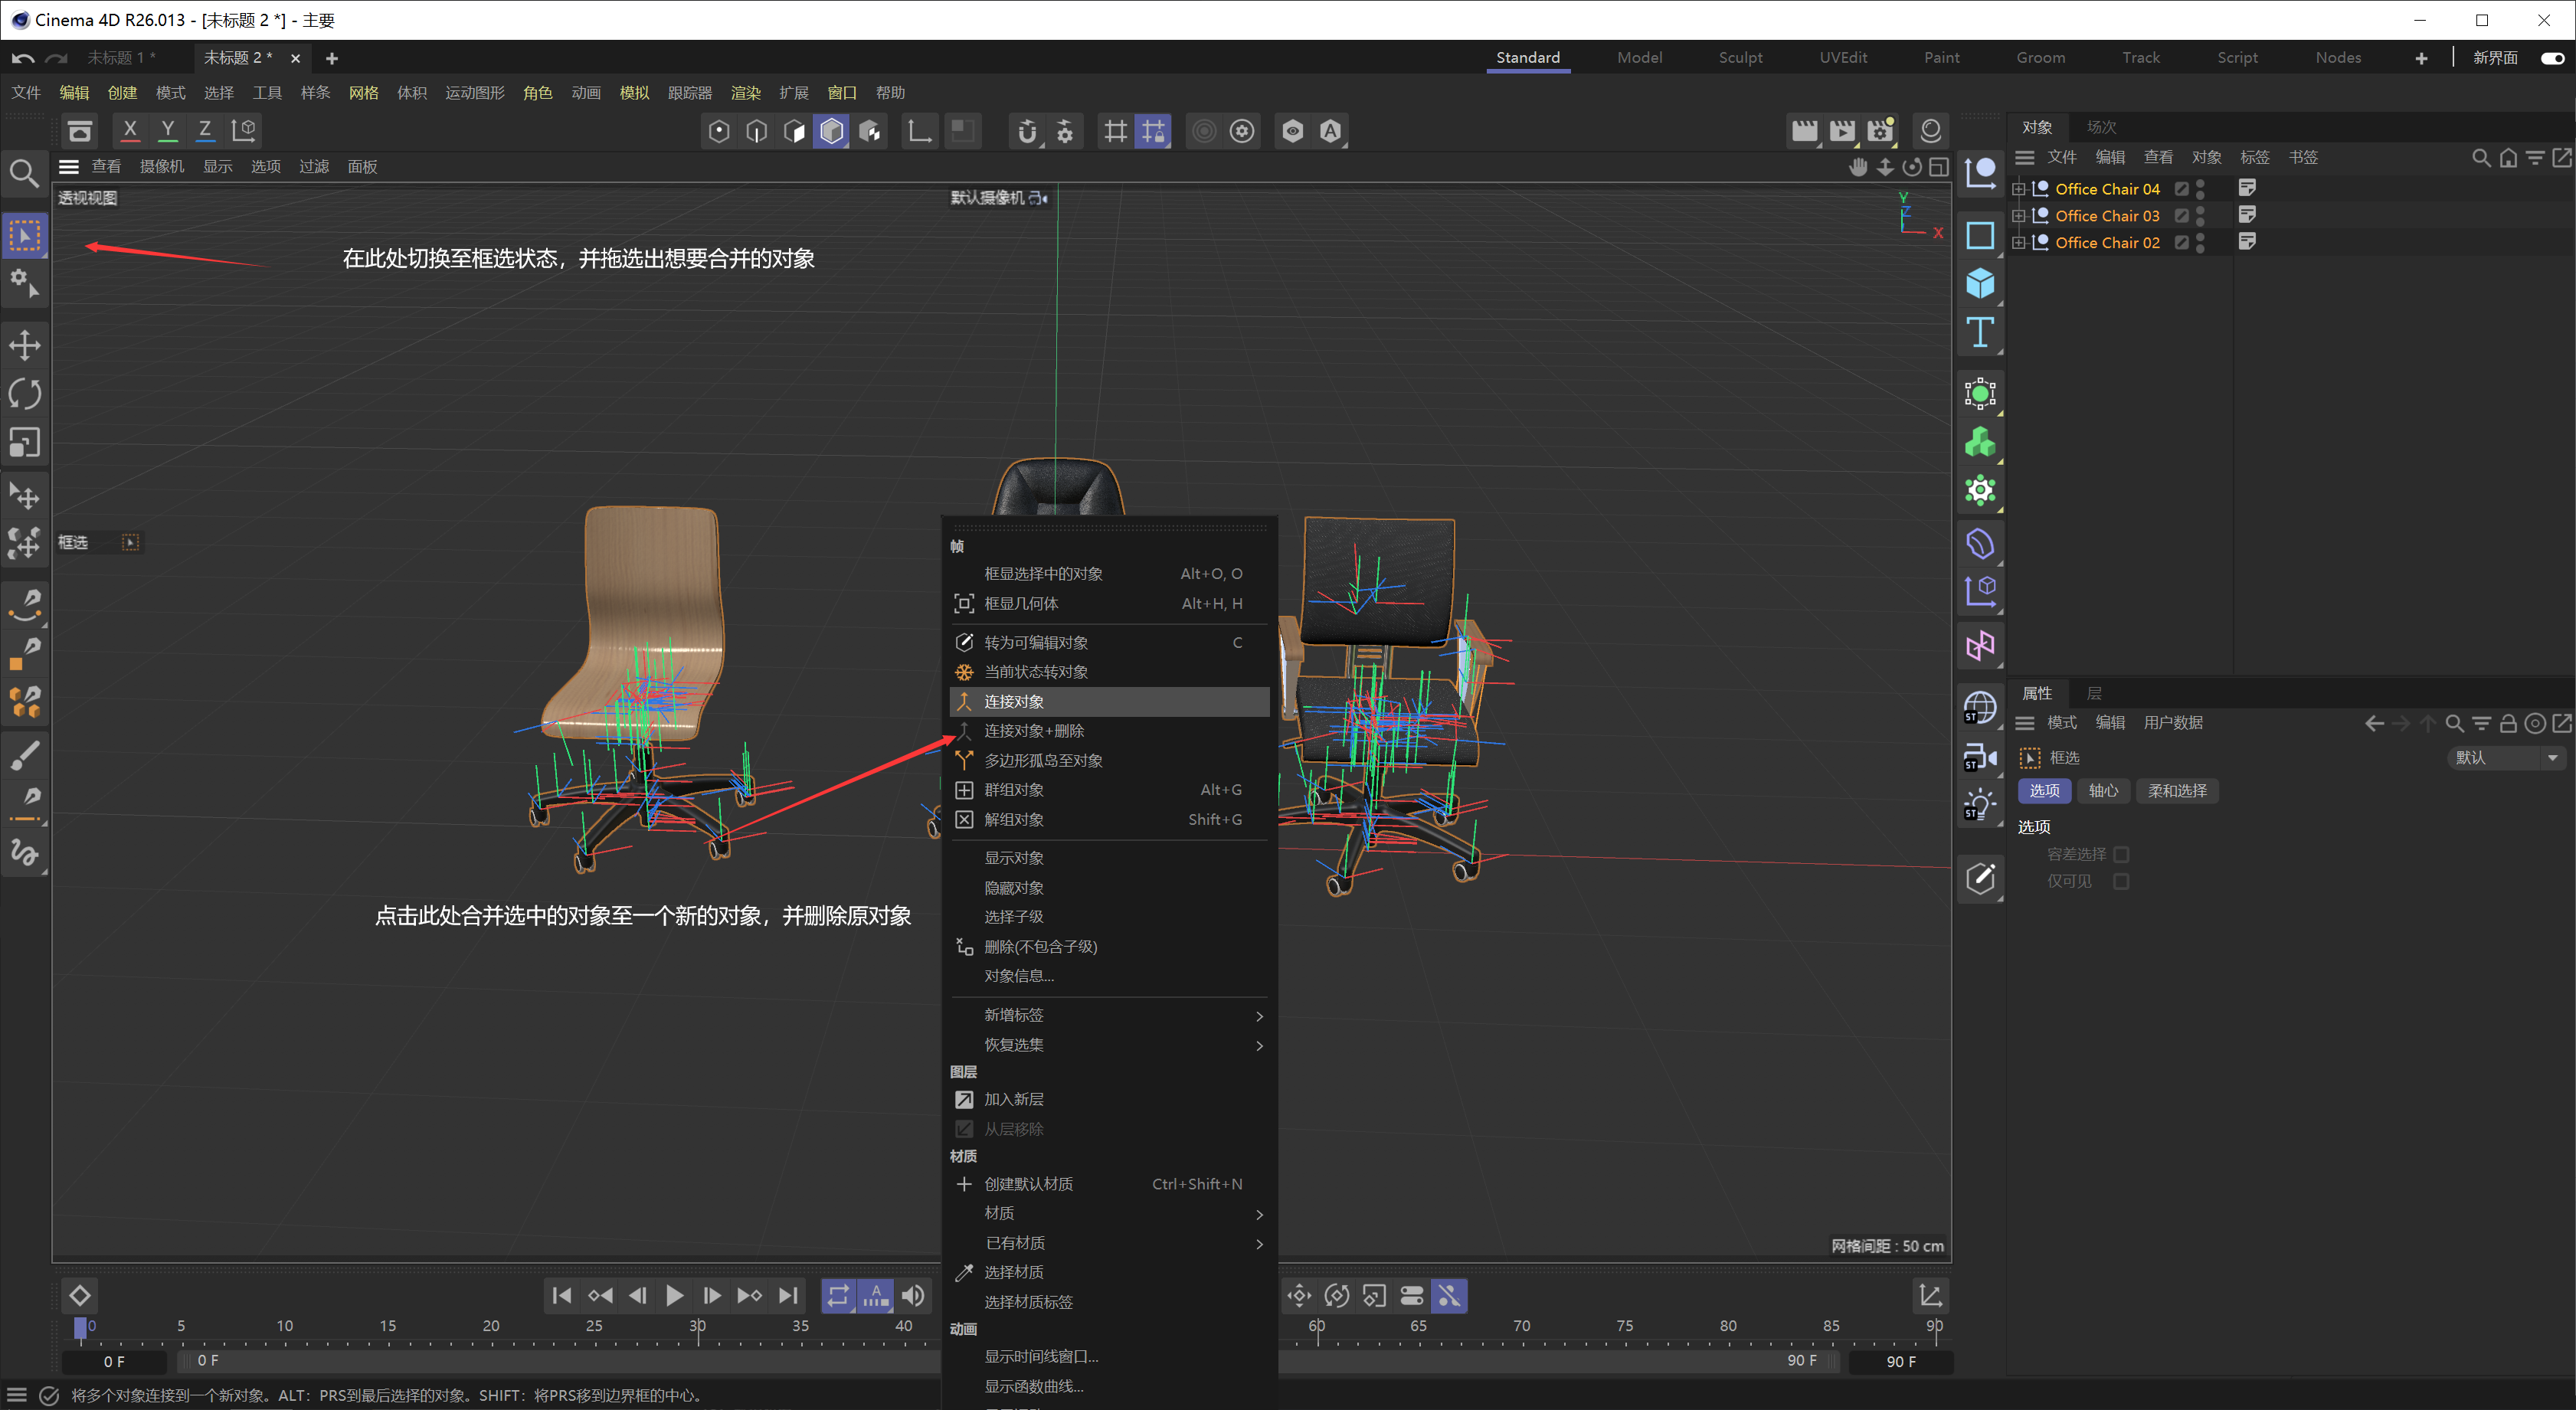Image resolution: width=2576 pixels, height=1410 pixels.
Task: Click the workplane grid icon
Action: [x=1115, y=131]
